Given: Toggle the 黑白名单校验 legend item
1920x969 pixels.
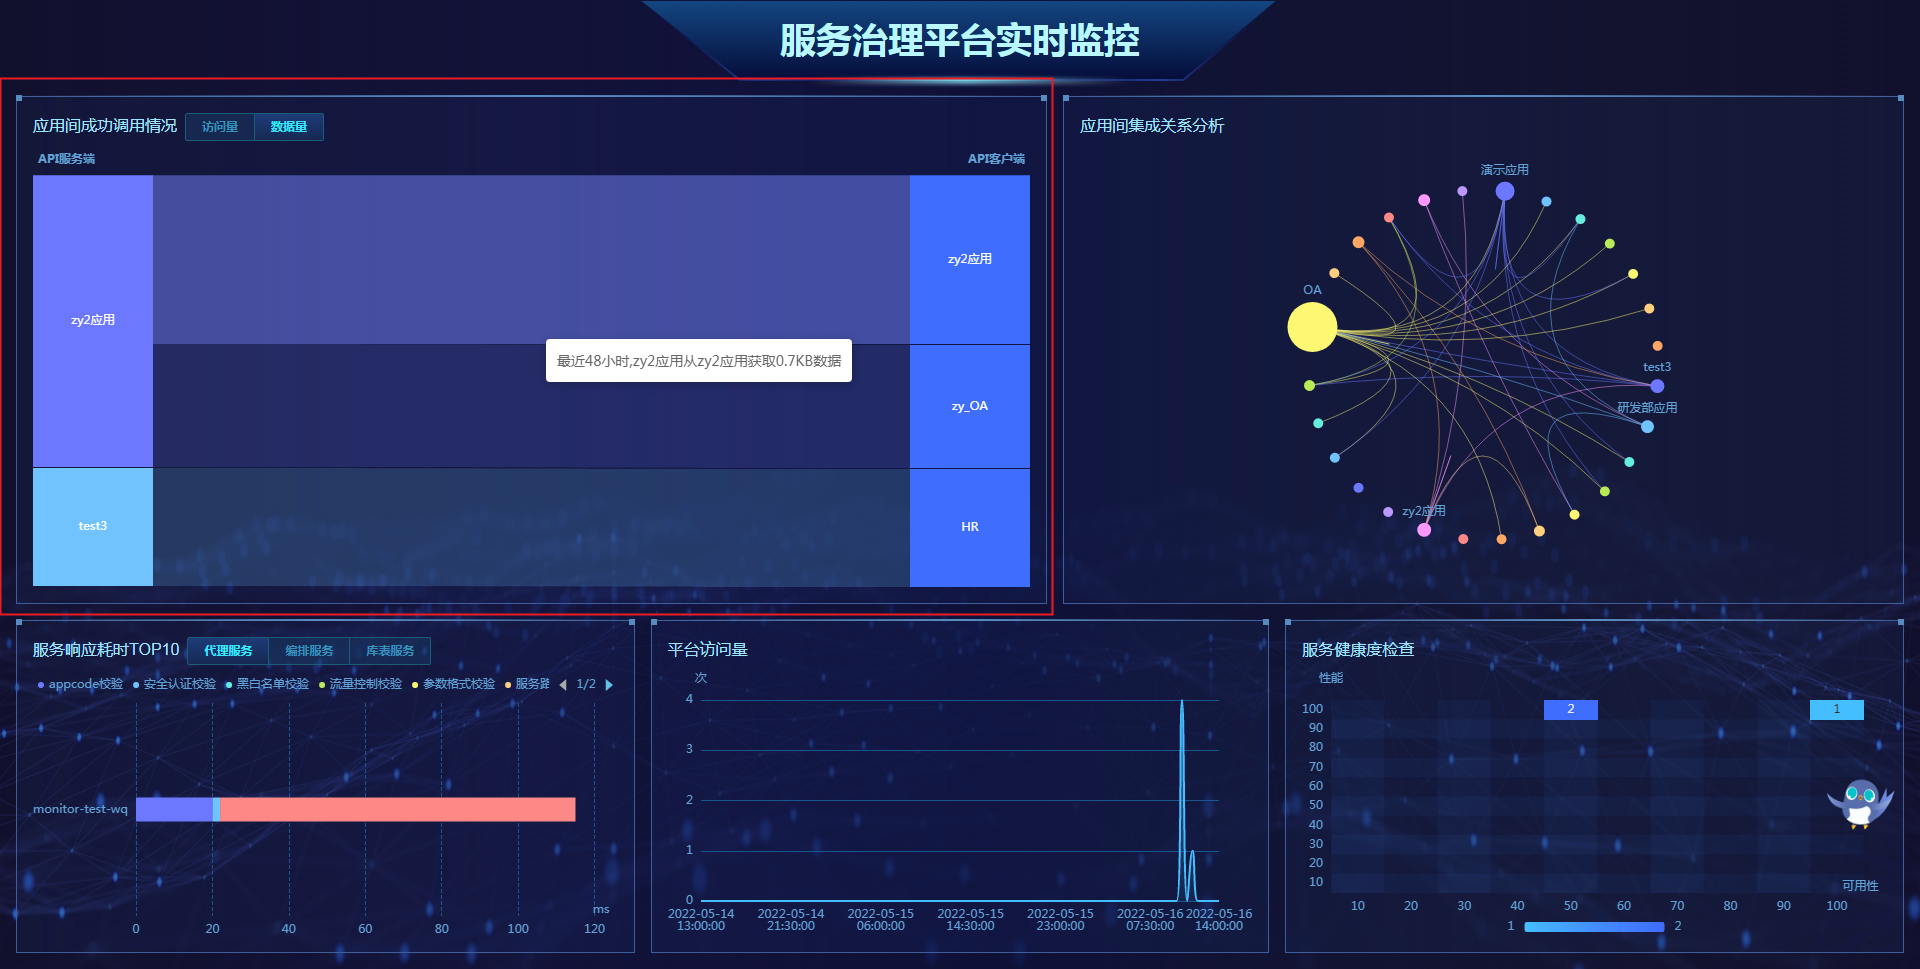Looking at the screenshot, I should (270, 684).
